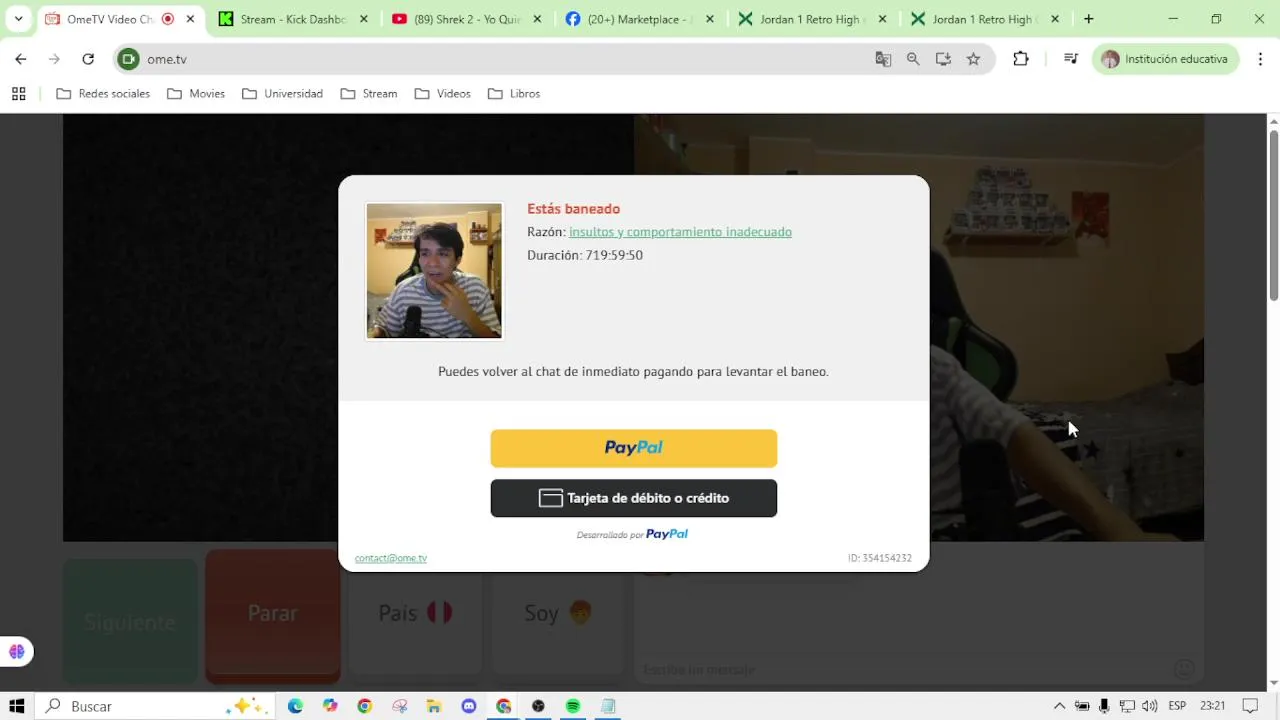This screenshot has height=720, width=1280.
Task: Open a new browser tab
Action: (x=1089, y=19)
